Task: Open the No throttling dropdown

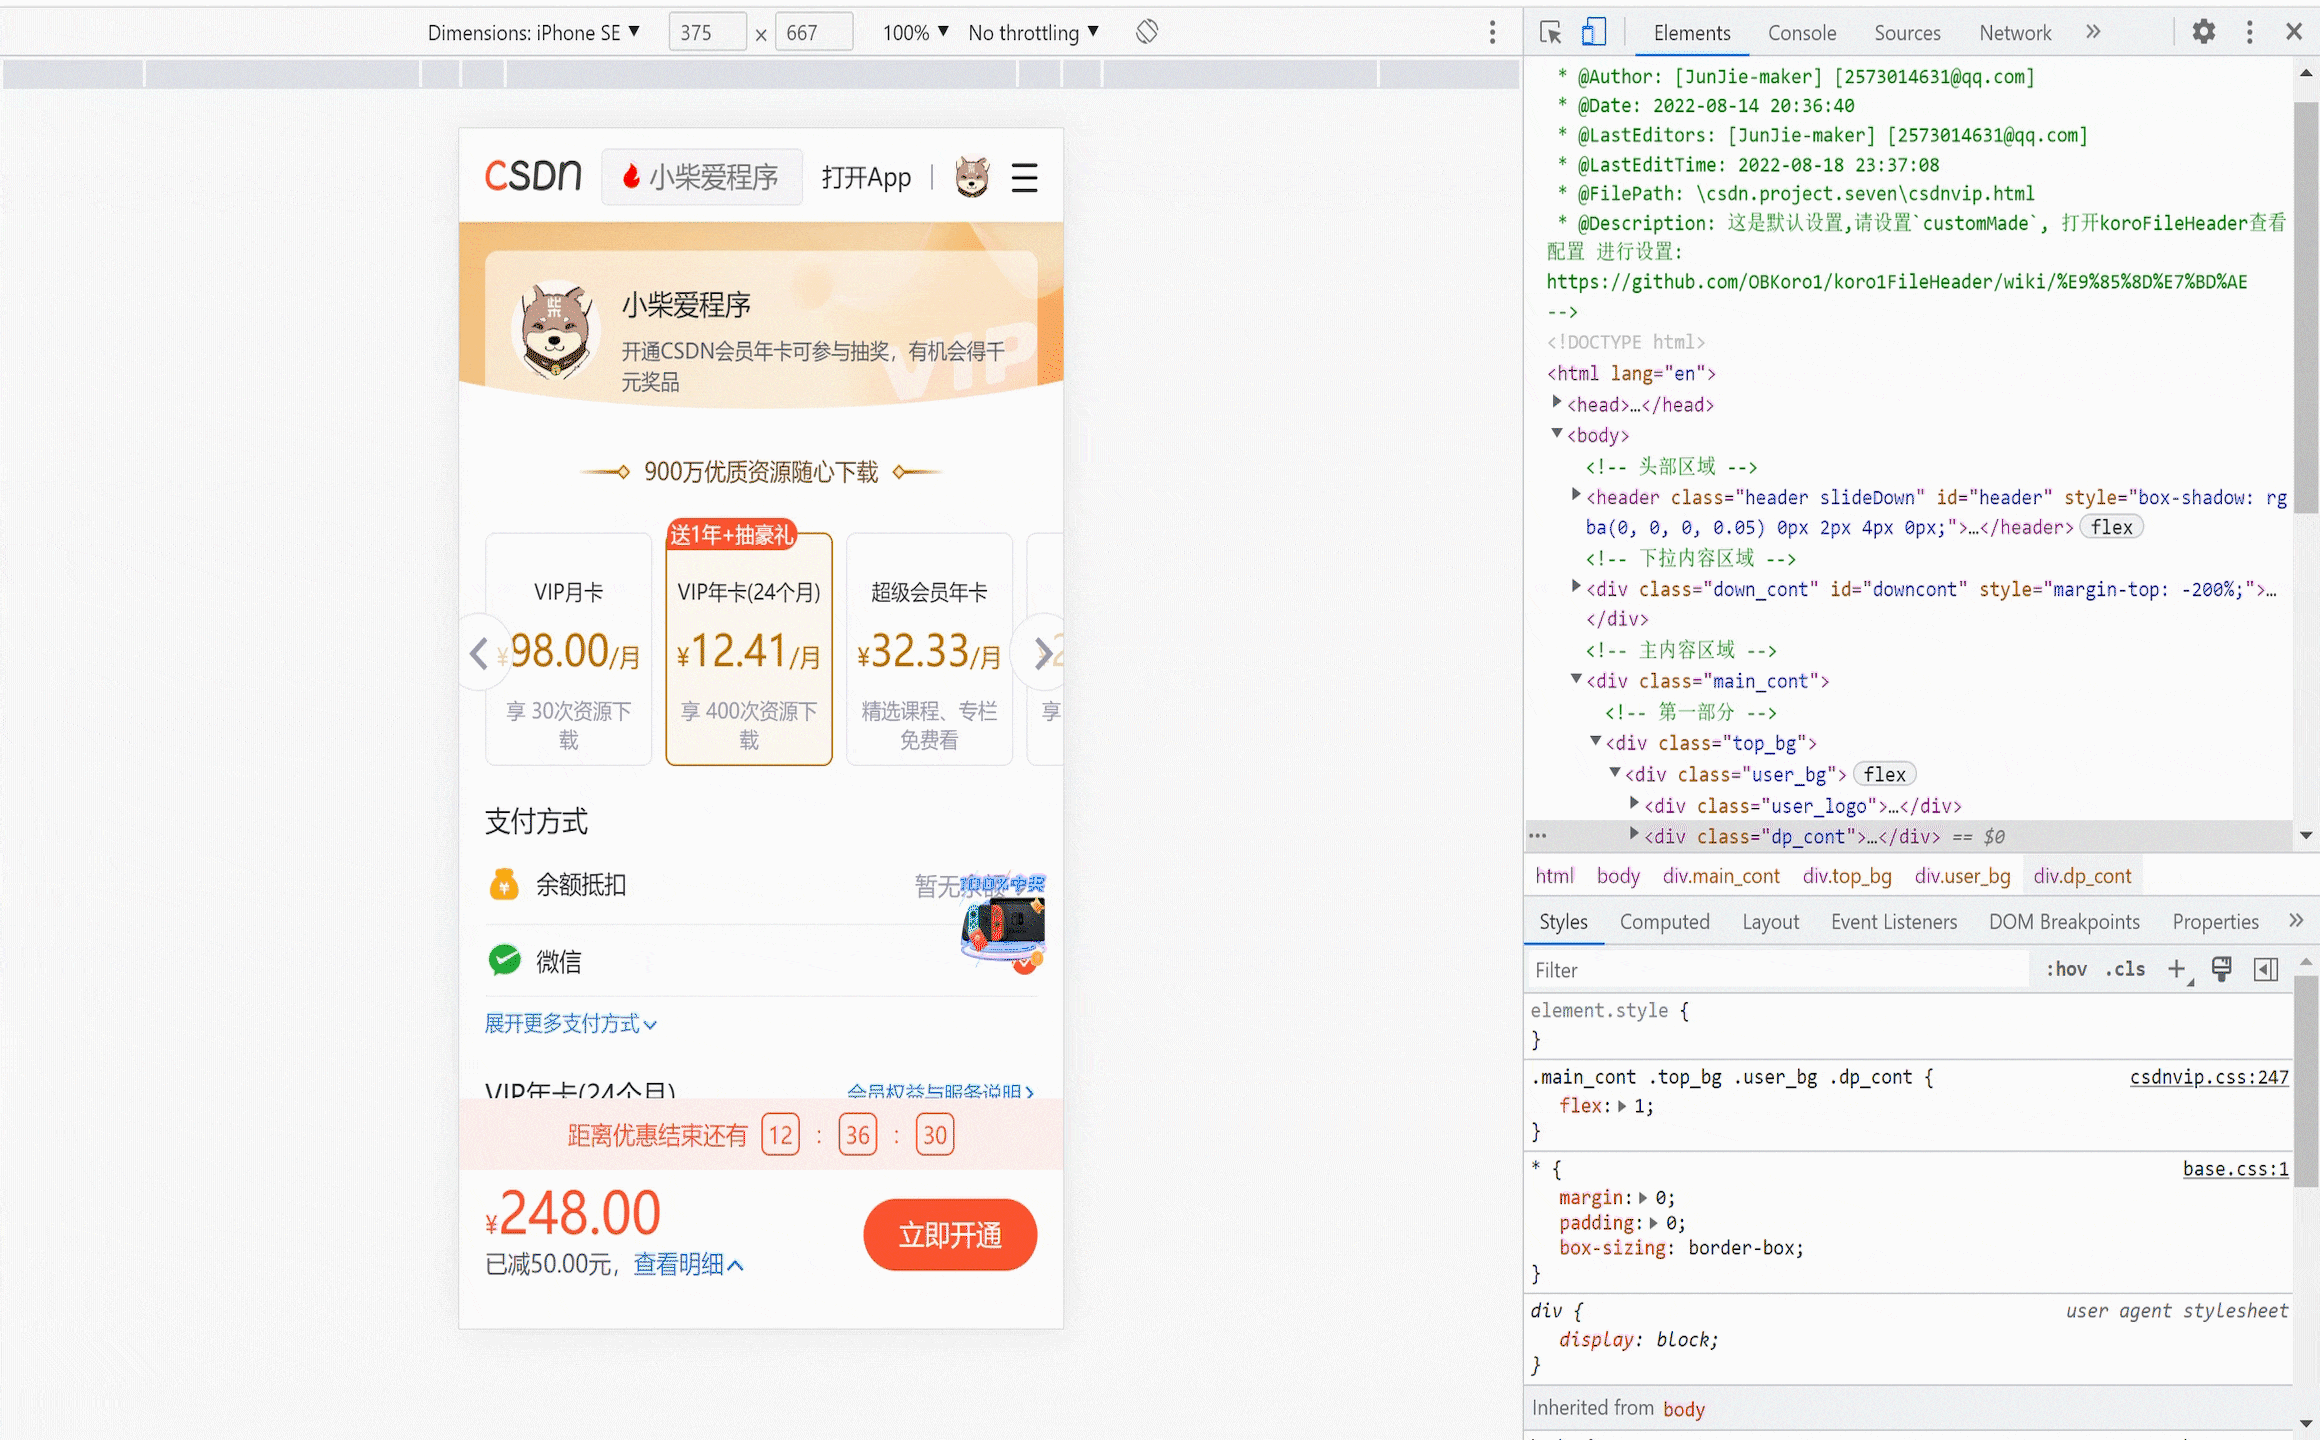Action: (1032, 31)
